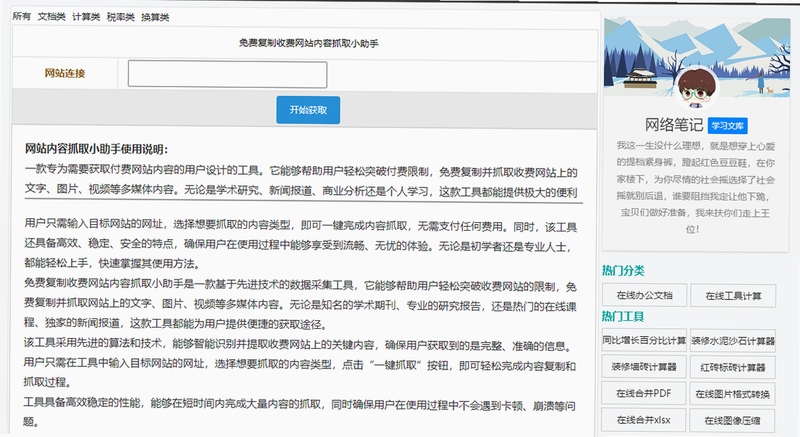Switch to the 文档类 tab
800x437 pixels.
click(52, 17)
